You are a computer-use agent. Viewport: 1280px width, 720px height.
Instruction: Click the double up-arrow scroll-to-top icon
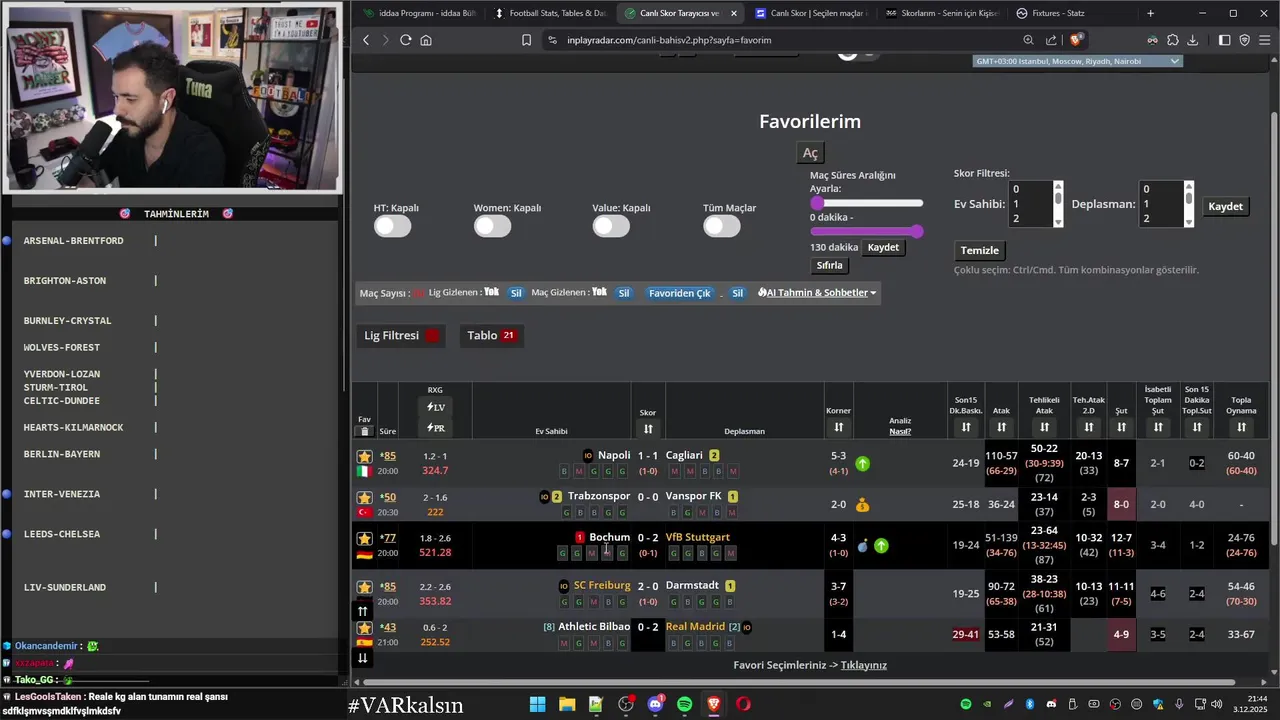(363, 610)
